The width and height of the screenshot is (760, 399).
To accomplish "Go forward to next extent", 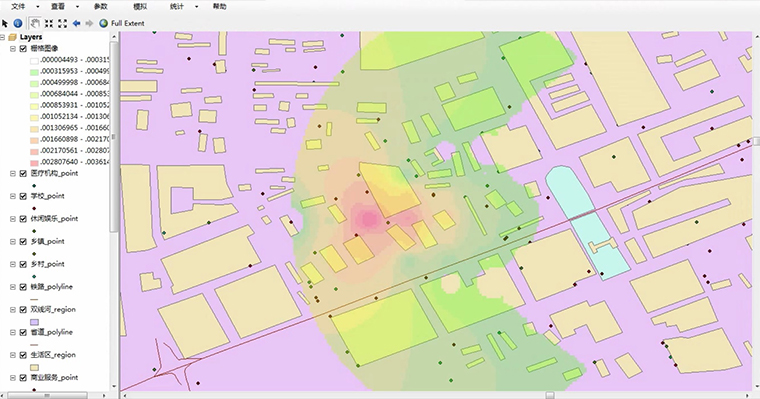I will point(89,23).
